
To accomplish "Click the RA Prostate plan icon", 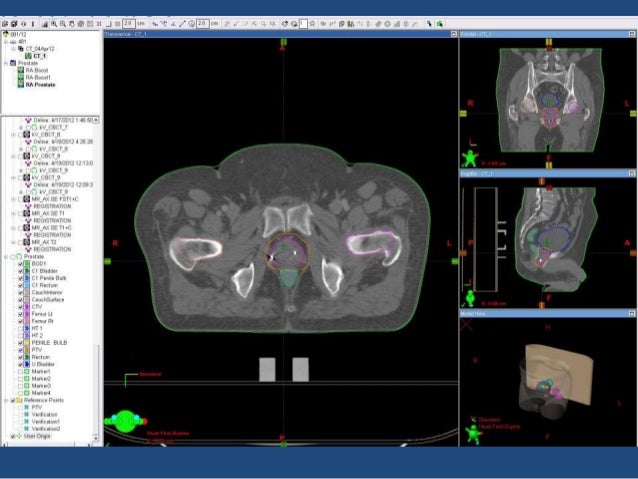I will (20, 85).
